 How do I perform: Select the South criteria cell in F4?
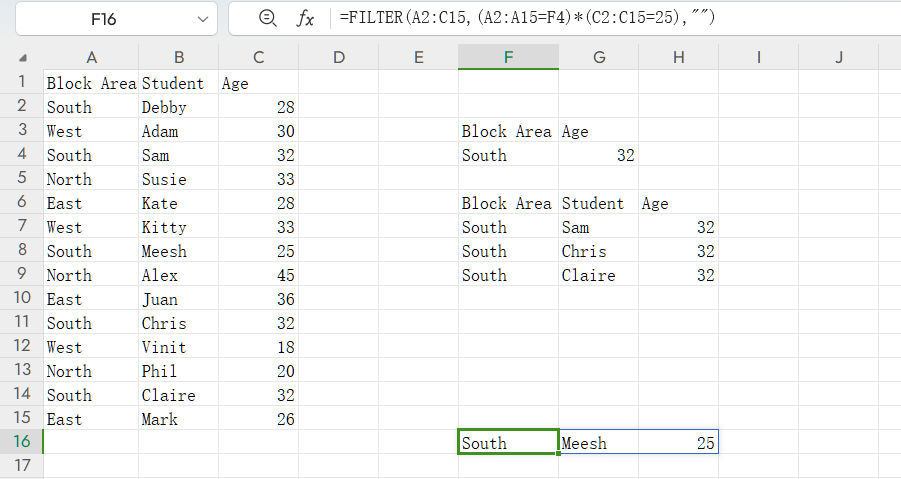(508, 155)
